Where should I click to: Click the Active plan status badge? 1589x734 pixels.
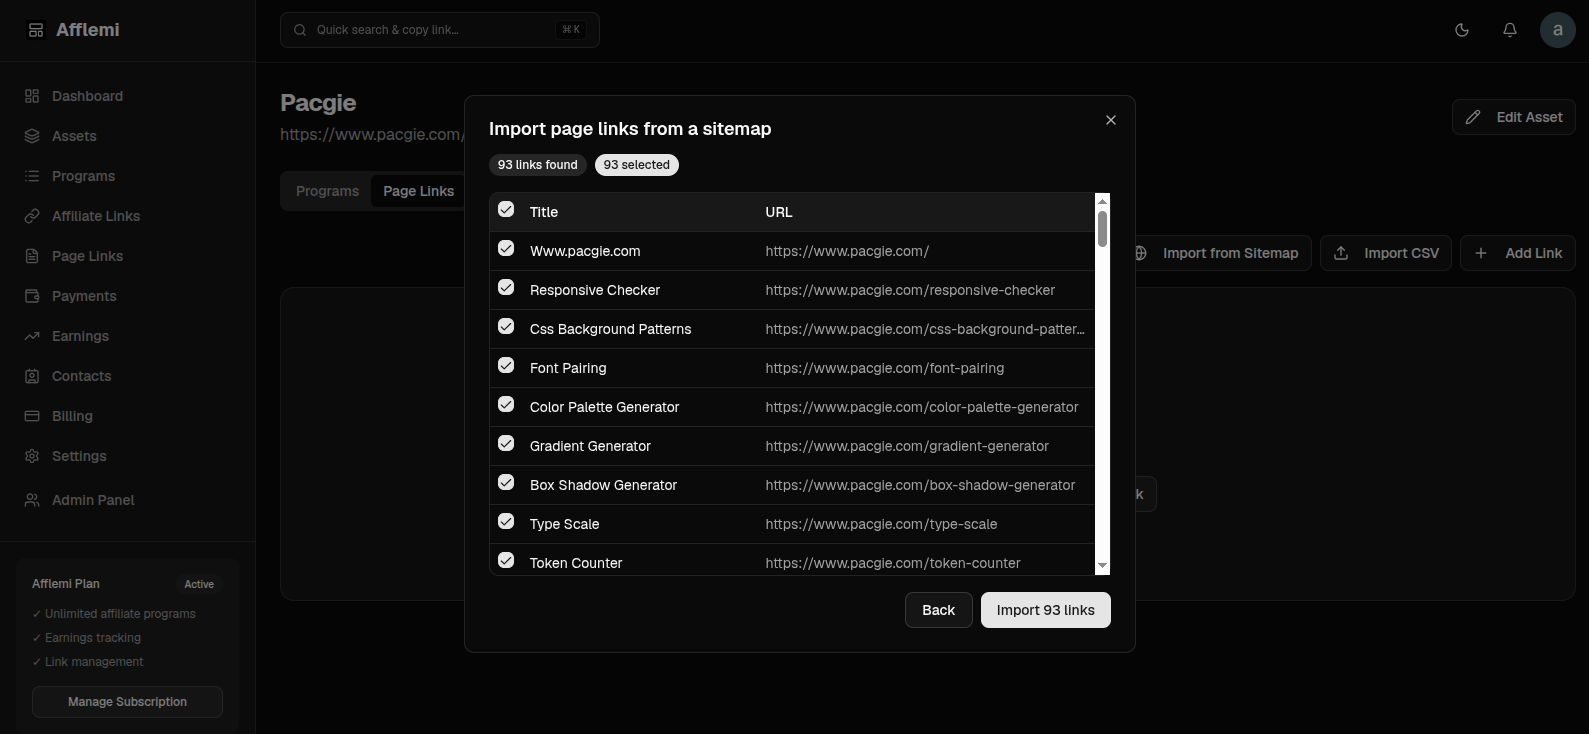tap(199, 584)
